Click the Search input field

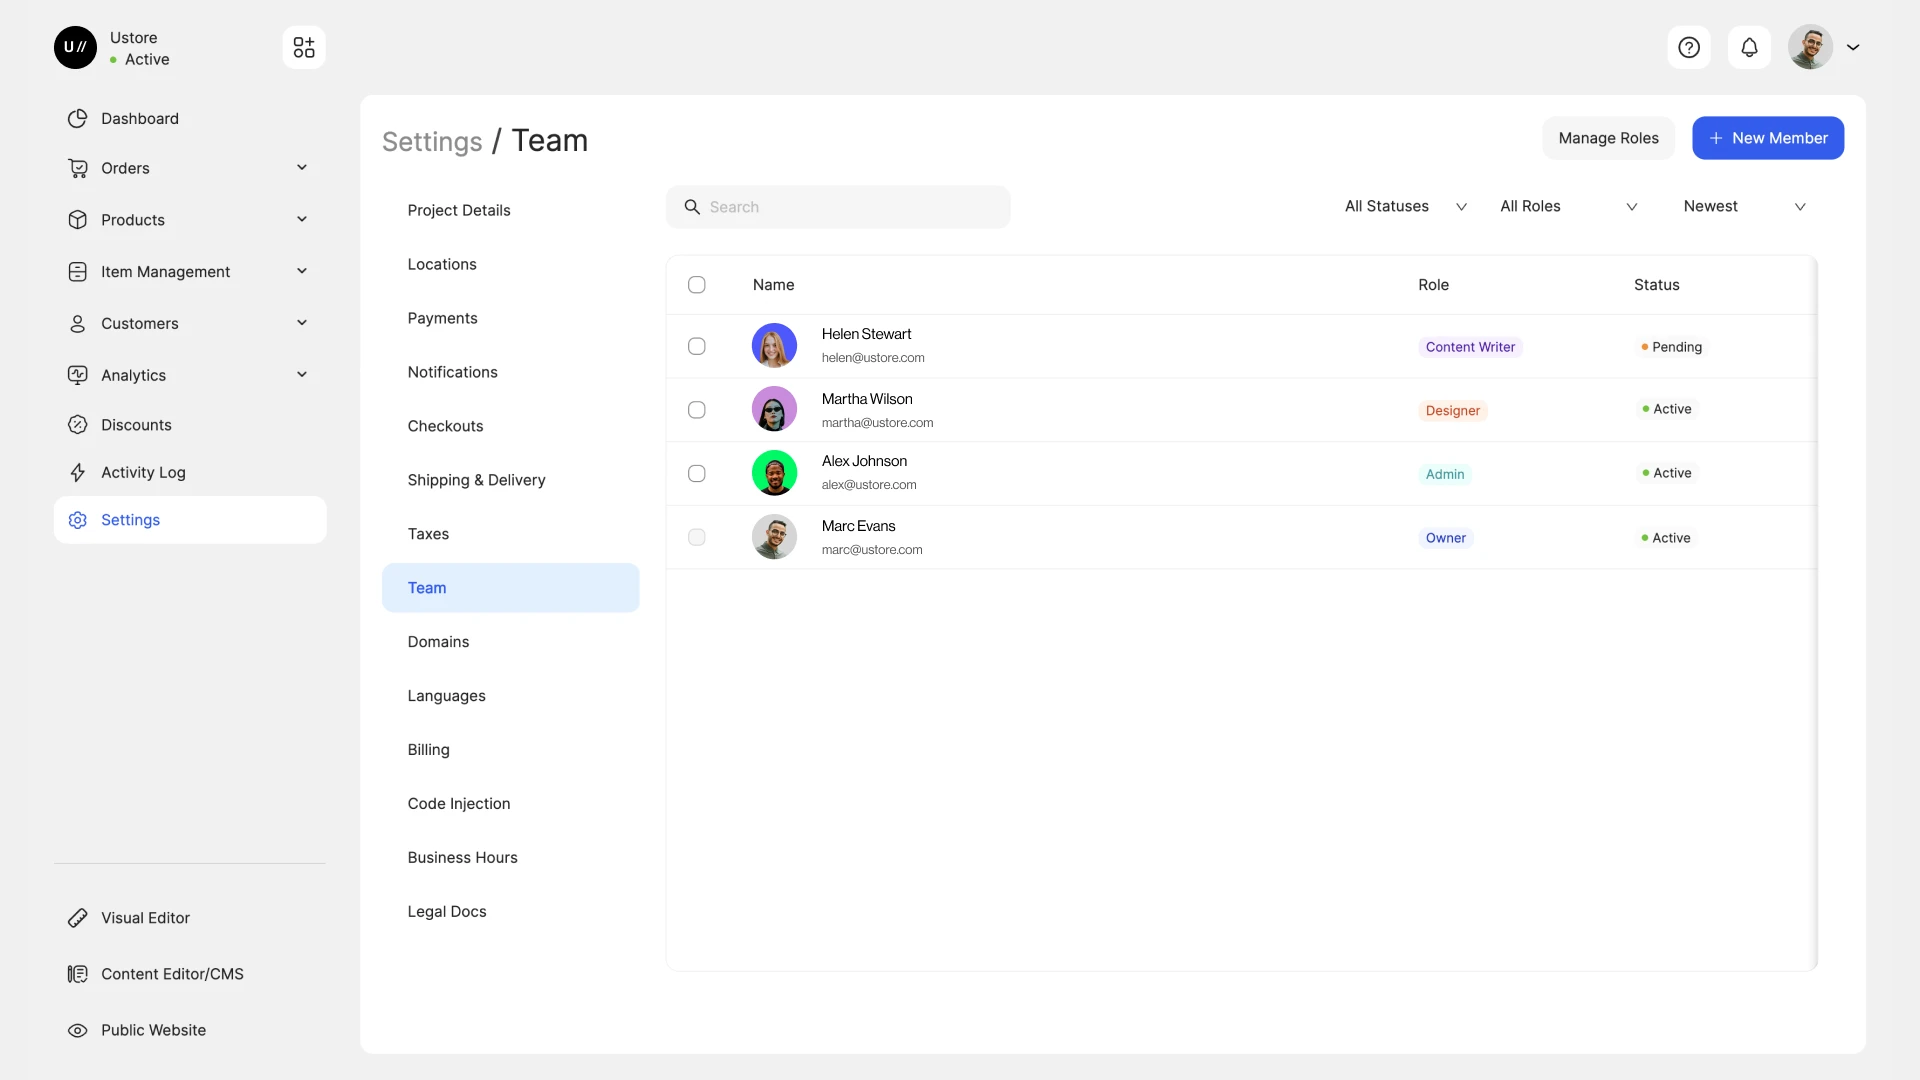[839, 206]
